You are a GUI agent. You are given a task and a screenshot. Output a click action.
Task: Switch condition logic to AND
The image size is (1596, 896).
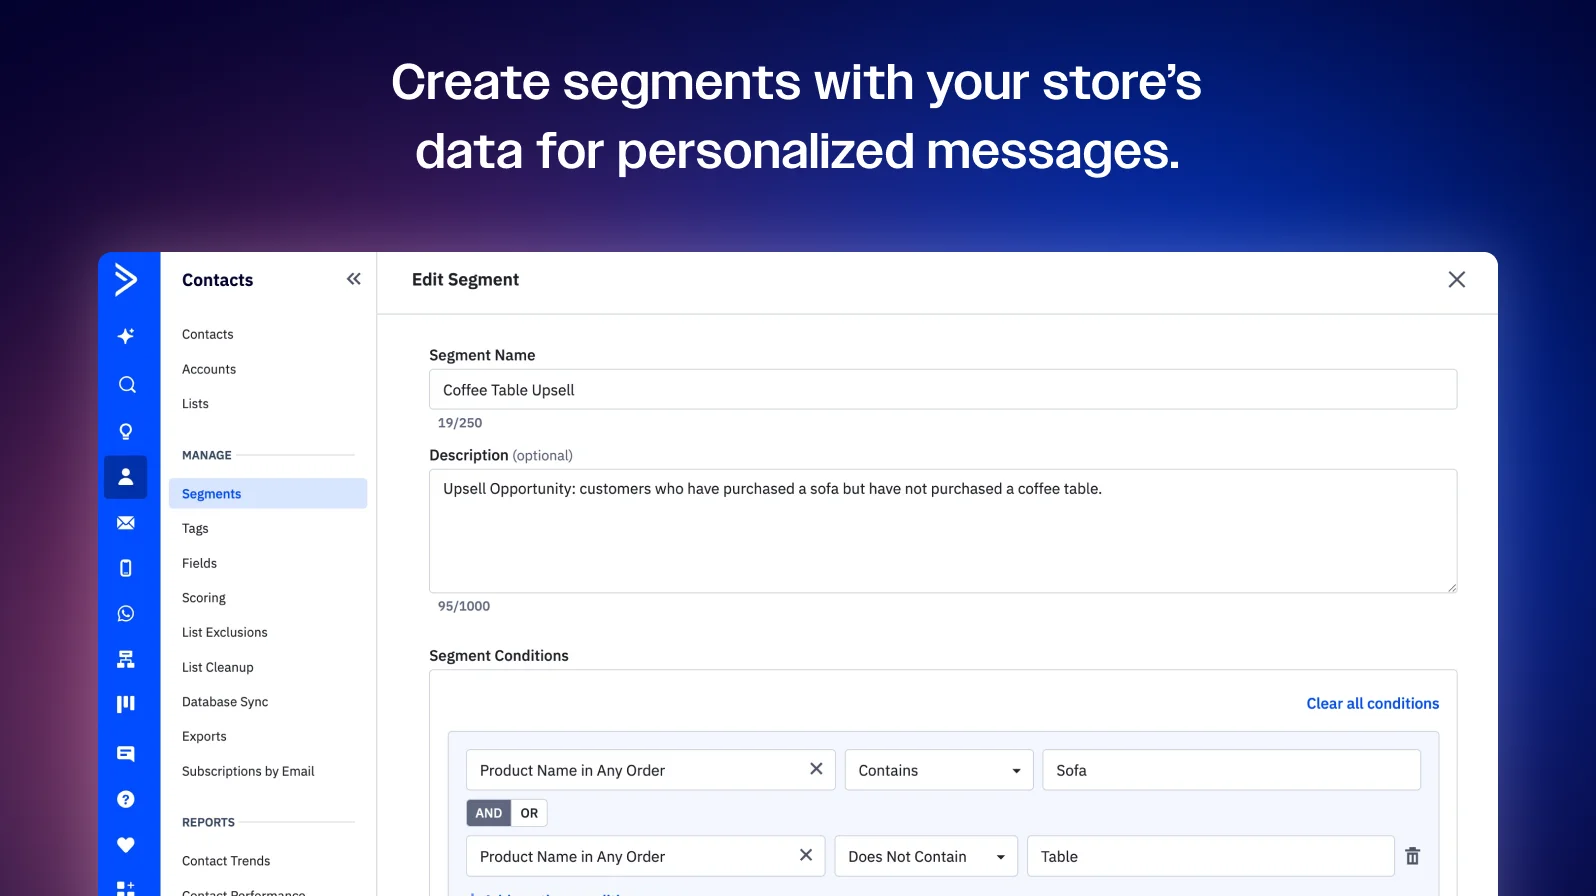click(x=489, y=813)
